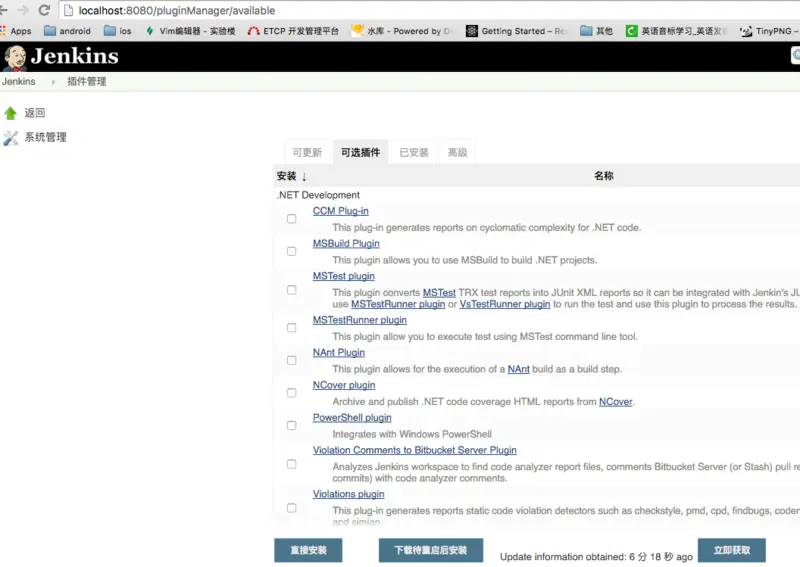Click the VsTestRunner plugin link in description
800x567 pixels.
point(505,304)
